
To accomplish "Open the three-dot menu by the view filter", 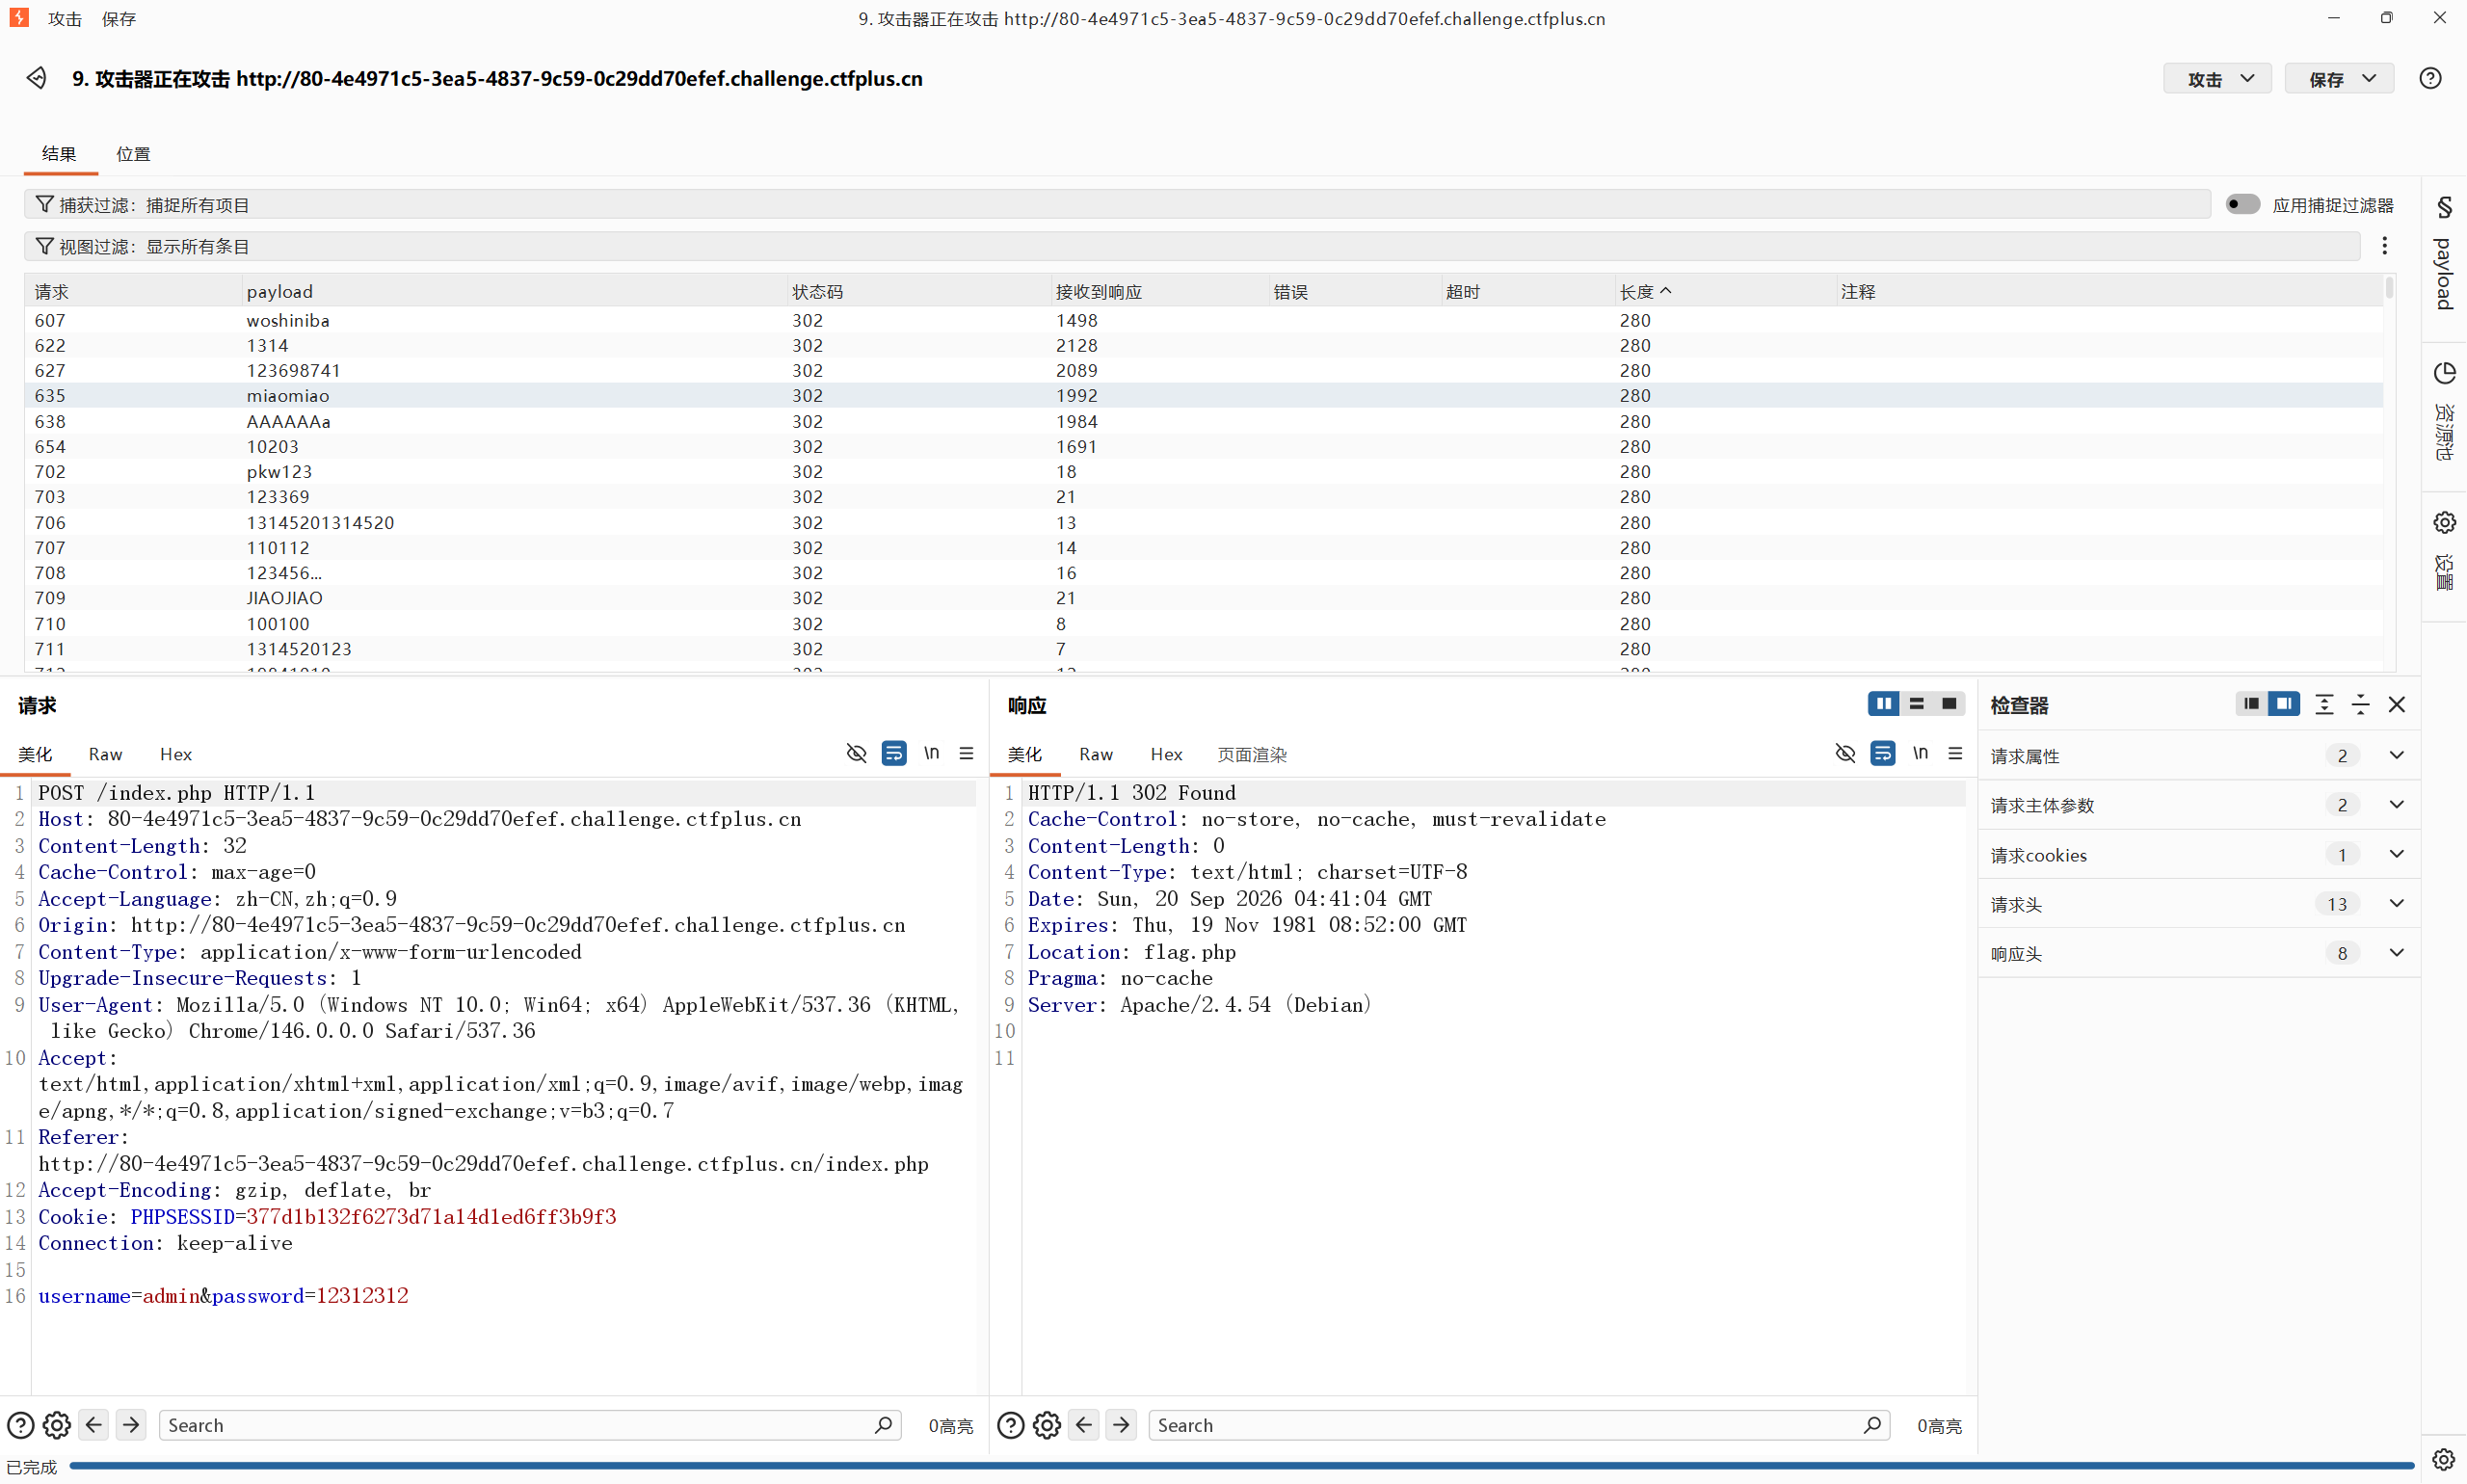I will (x=2385, y=246).
